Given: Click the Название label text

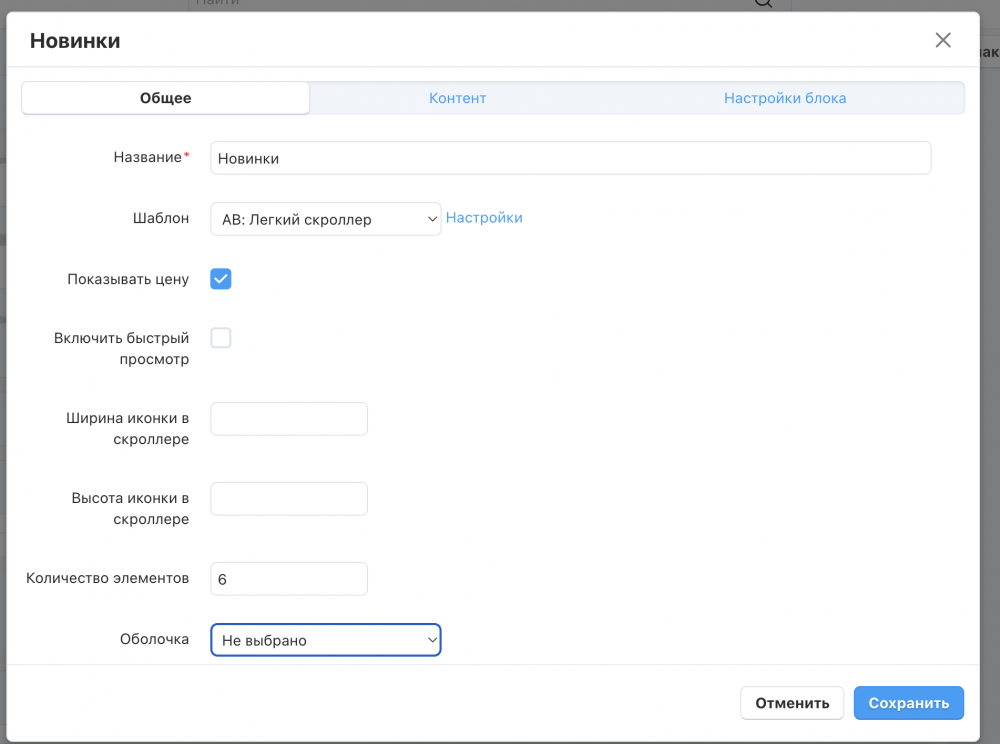Looking at the screenshot, I should tap(147, 157).
